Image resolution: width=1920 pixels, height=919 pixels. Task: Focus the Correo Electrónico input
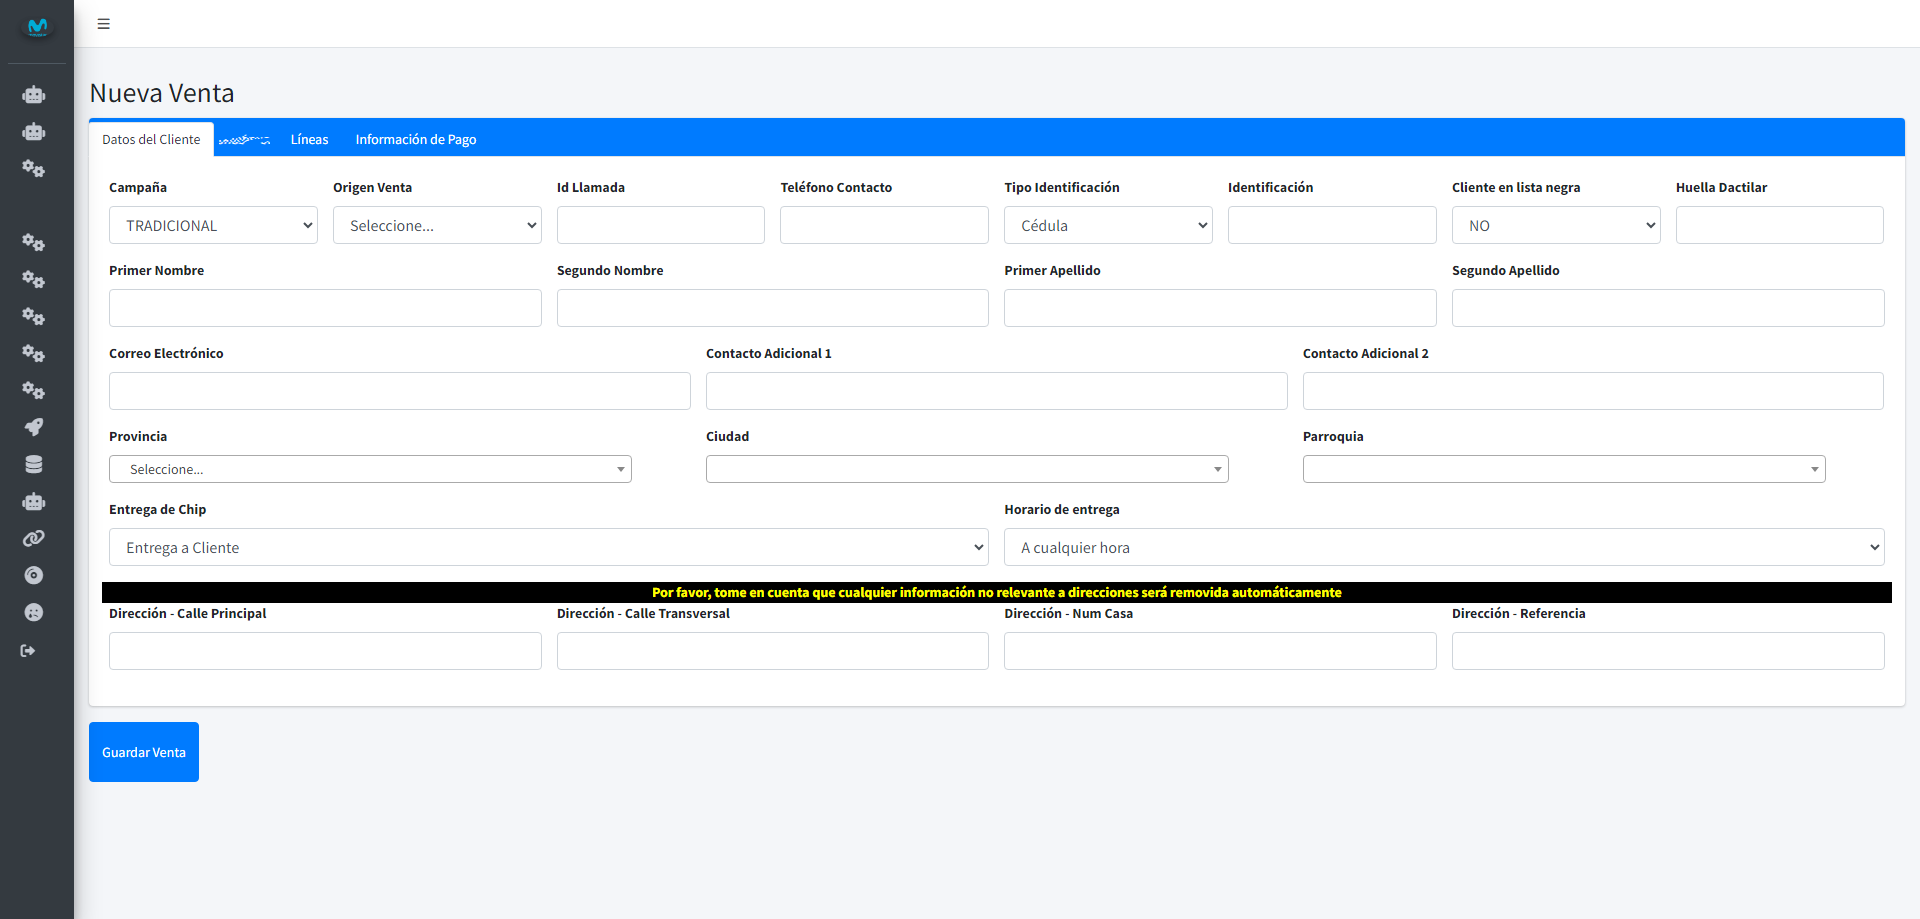[399, 391]
